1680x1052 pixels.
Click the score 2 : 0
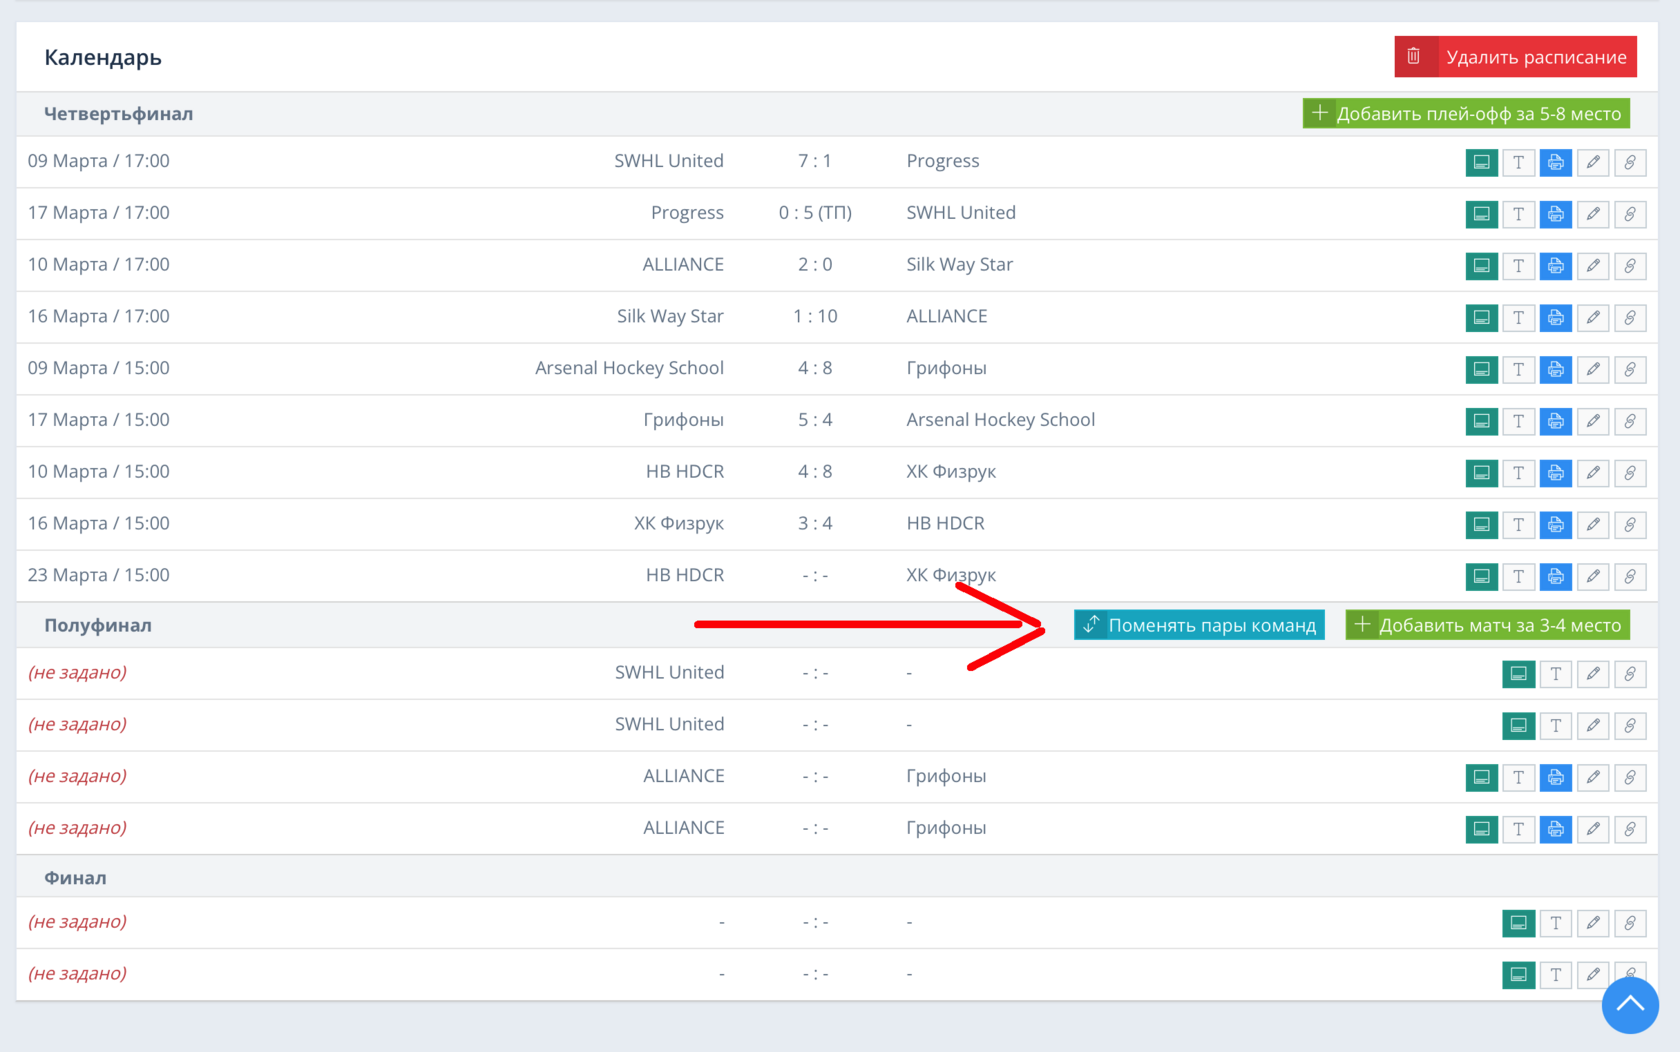814,265
